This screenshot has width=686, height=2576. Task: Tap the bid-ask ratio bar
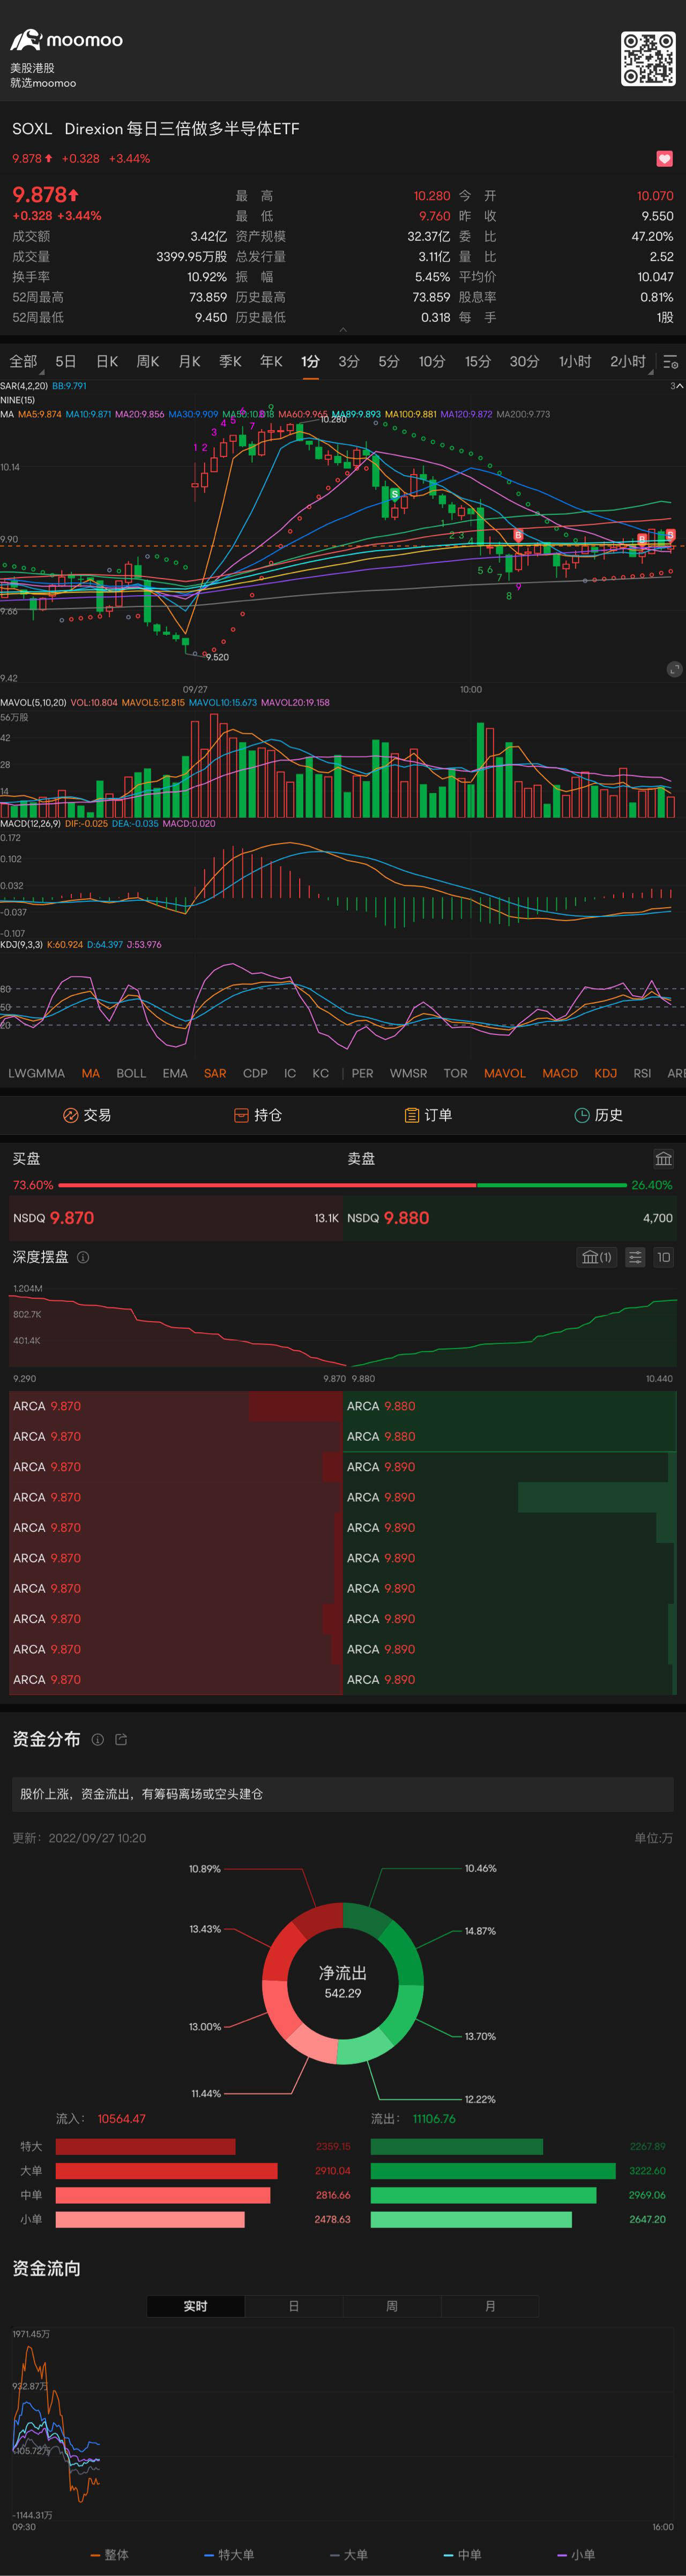pyautogui.click(x=343, y=1185)
